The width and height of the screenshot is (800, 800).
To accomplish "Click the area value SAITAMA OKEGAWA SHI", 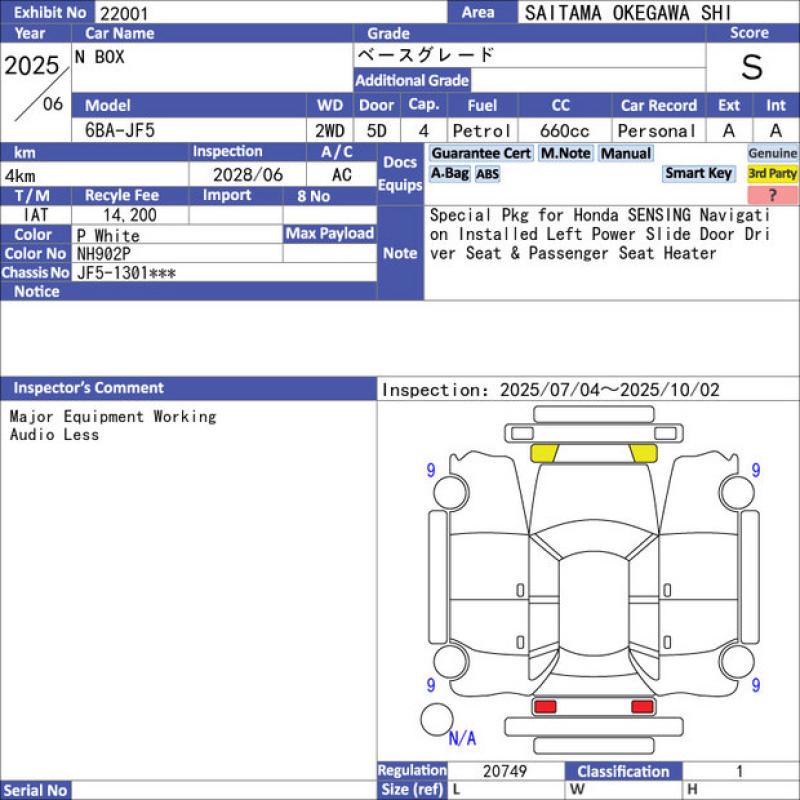I will coord(628,13).
